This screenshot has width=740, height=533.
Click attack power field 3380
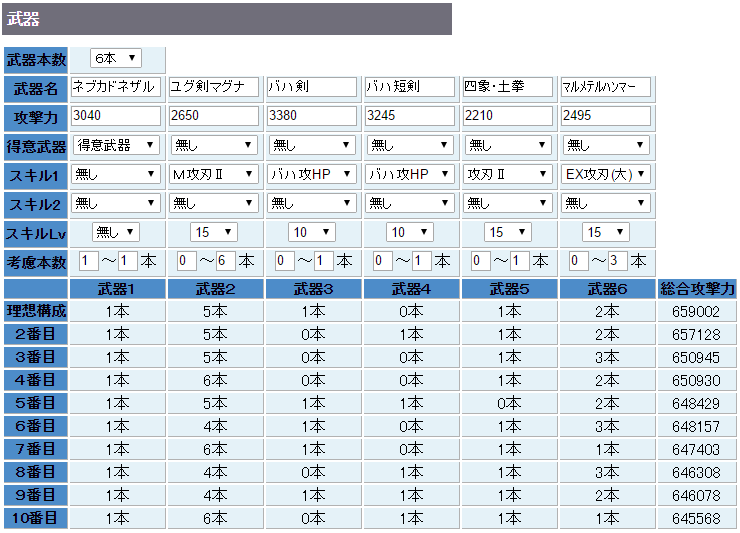[x=312, y=116]
